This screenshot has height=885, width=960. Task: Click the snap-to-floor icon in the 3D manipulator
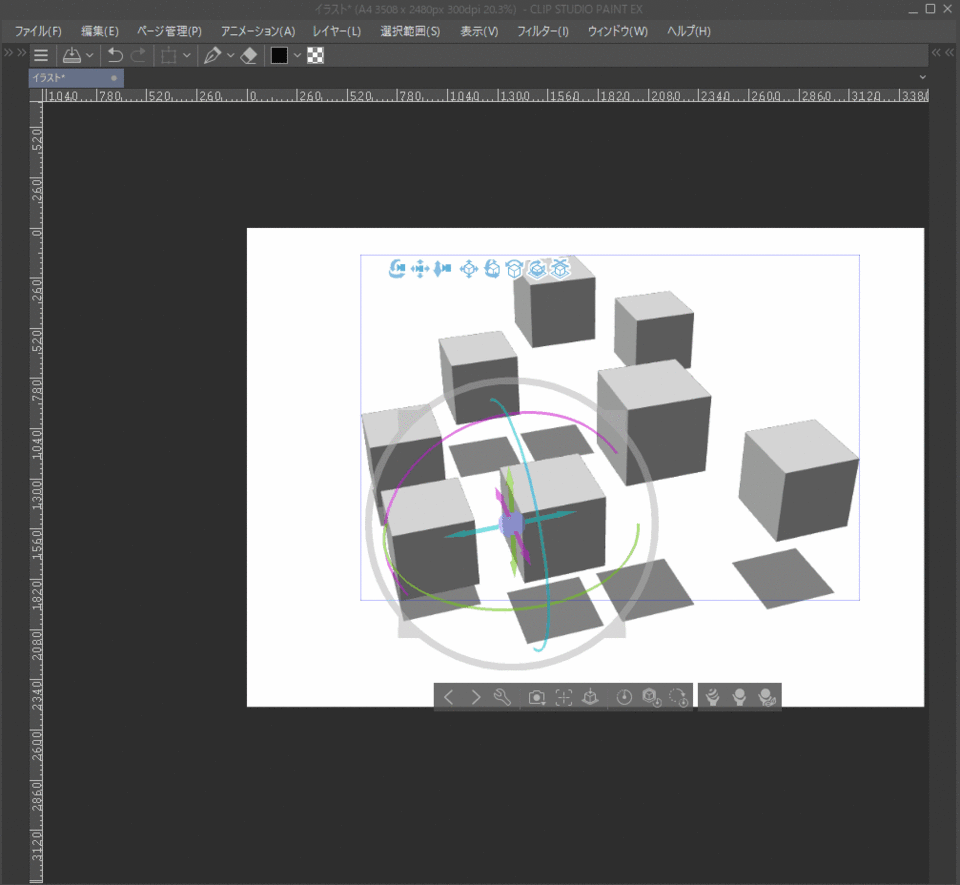pos(561,268)
